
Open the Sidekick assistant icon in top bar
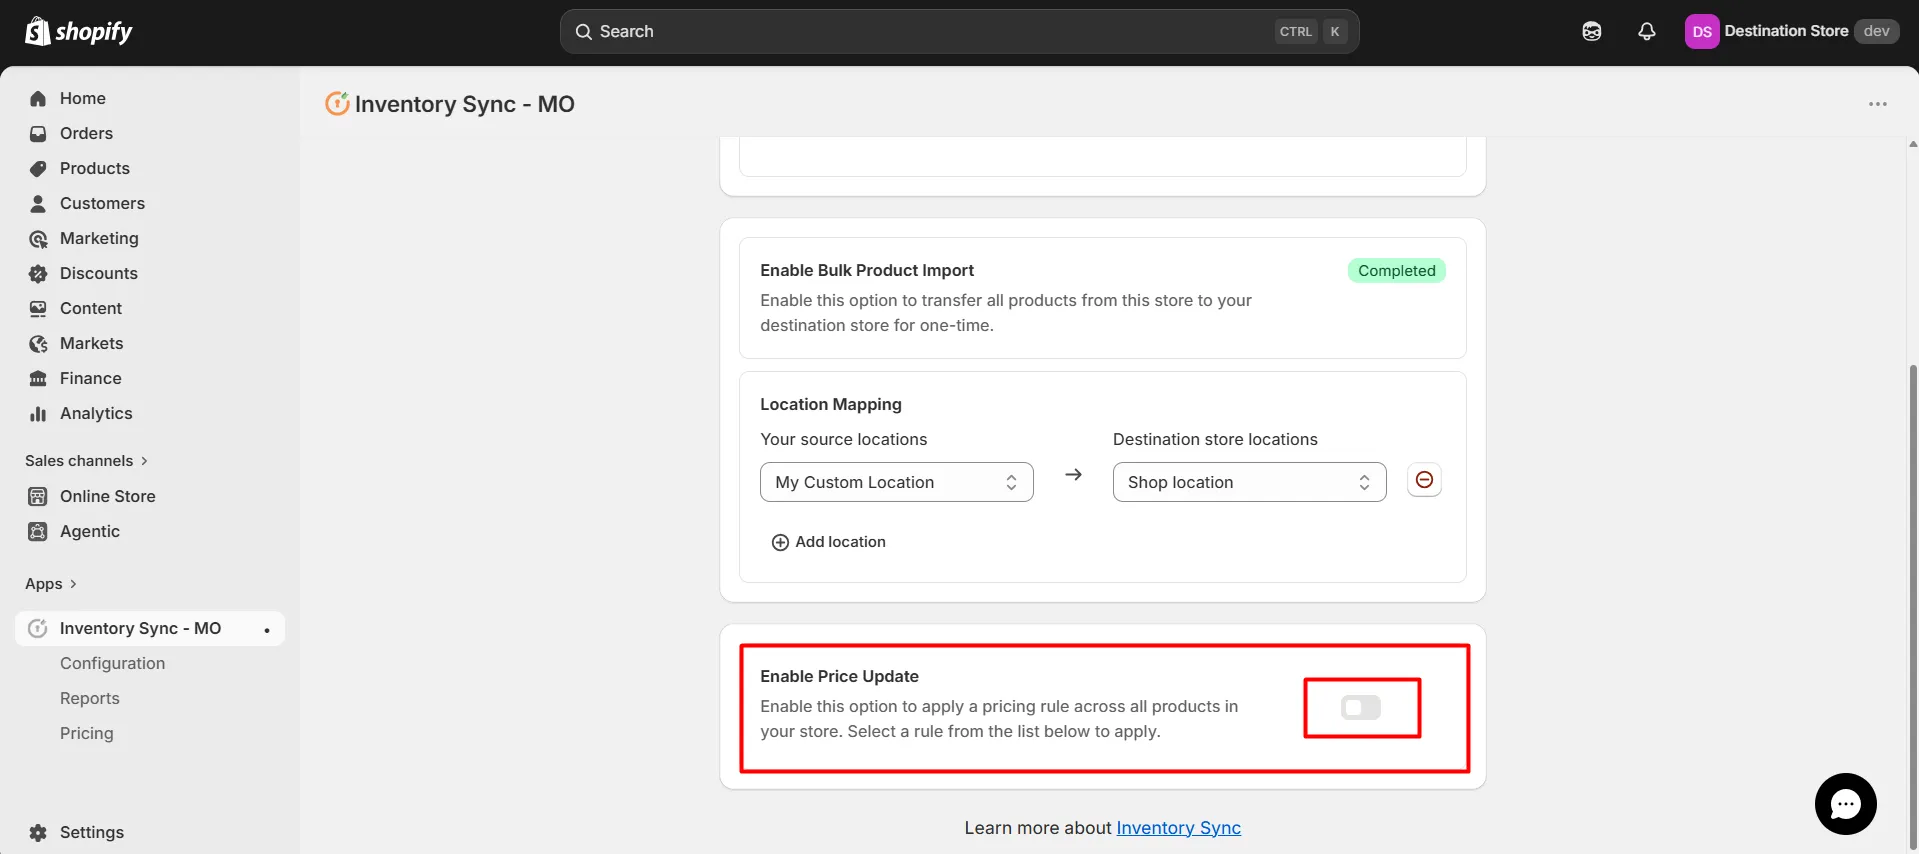[1592, 32]
